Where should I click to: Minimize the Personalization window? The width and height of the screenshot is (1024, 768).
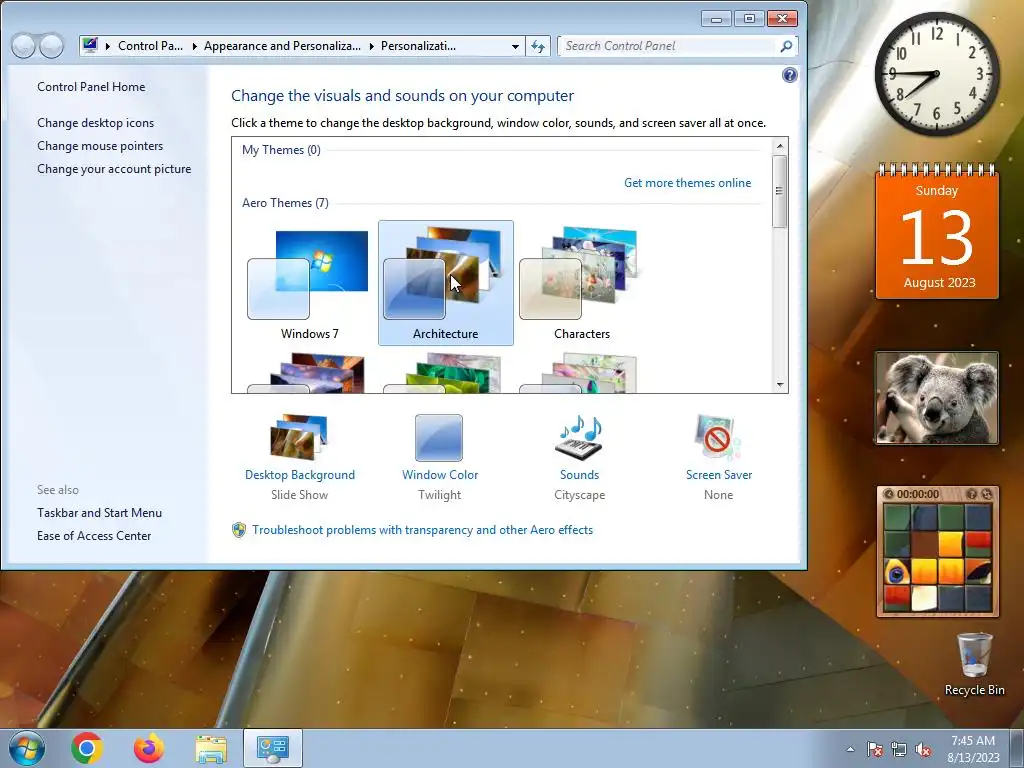pyautogui.click(x=716, y=19)
